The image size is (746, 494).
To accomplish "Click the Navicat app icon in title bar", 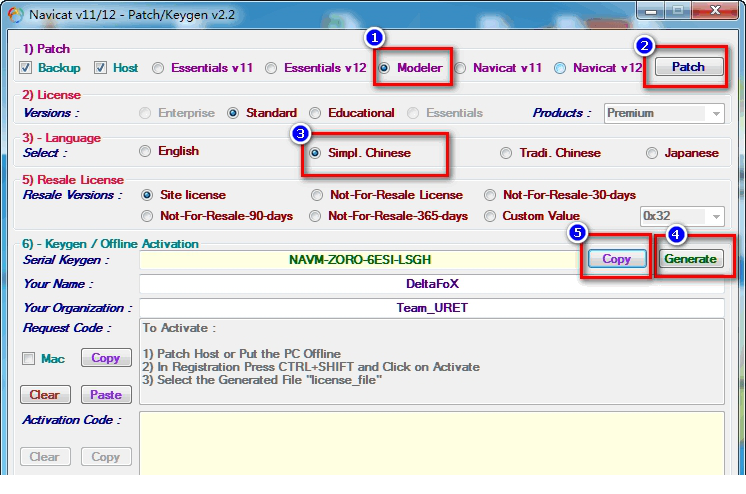I will (15, 15).
